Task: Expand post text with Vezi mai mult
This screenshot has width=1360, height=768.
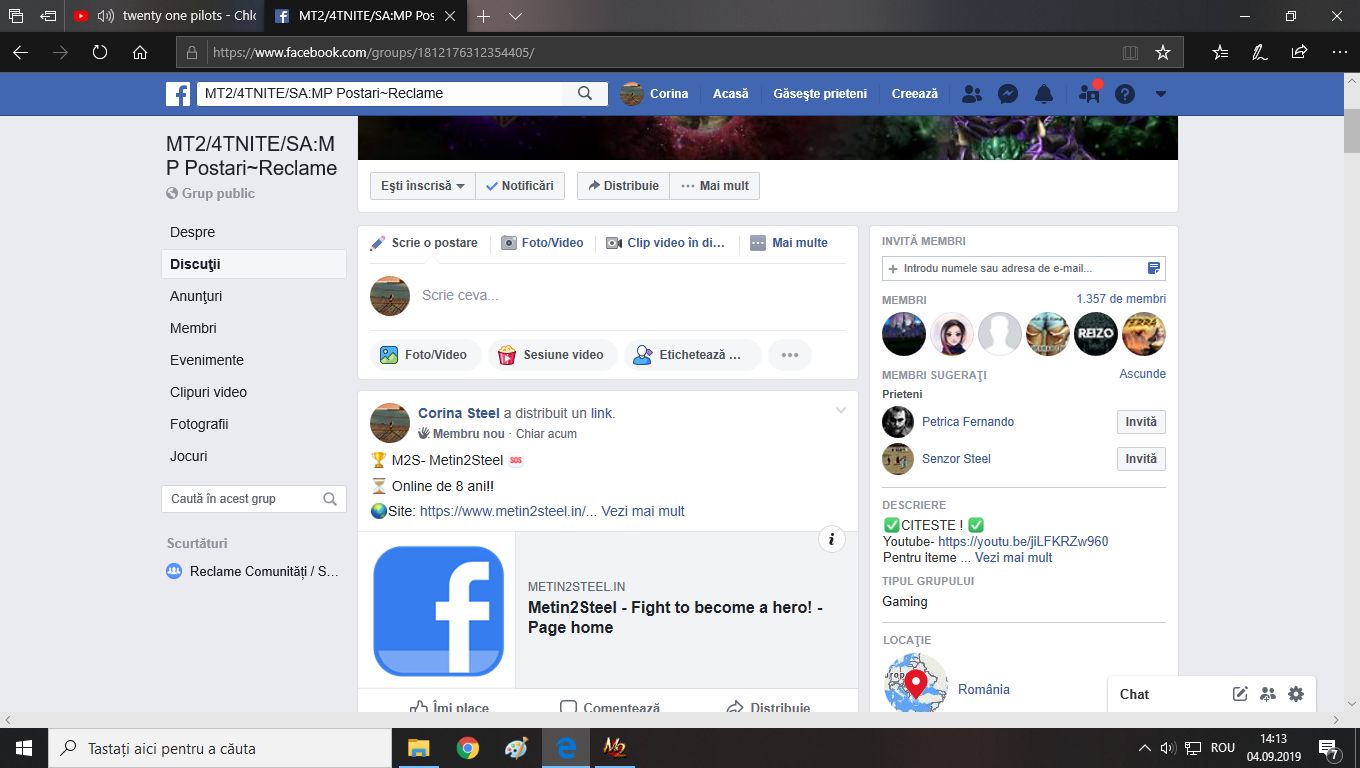Action: click(x=643, y=511)
